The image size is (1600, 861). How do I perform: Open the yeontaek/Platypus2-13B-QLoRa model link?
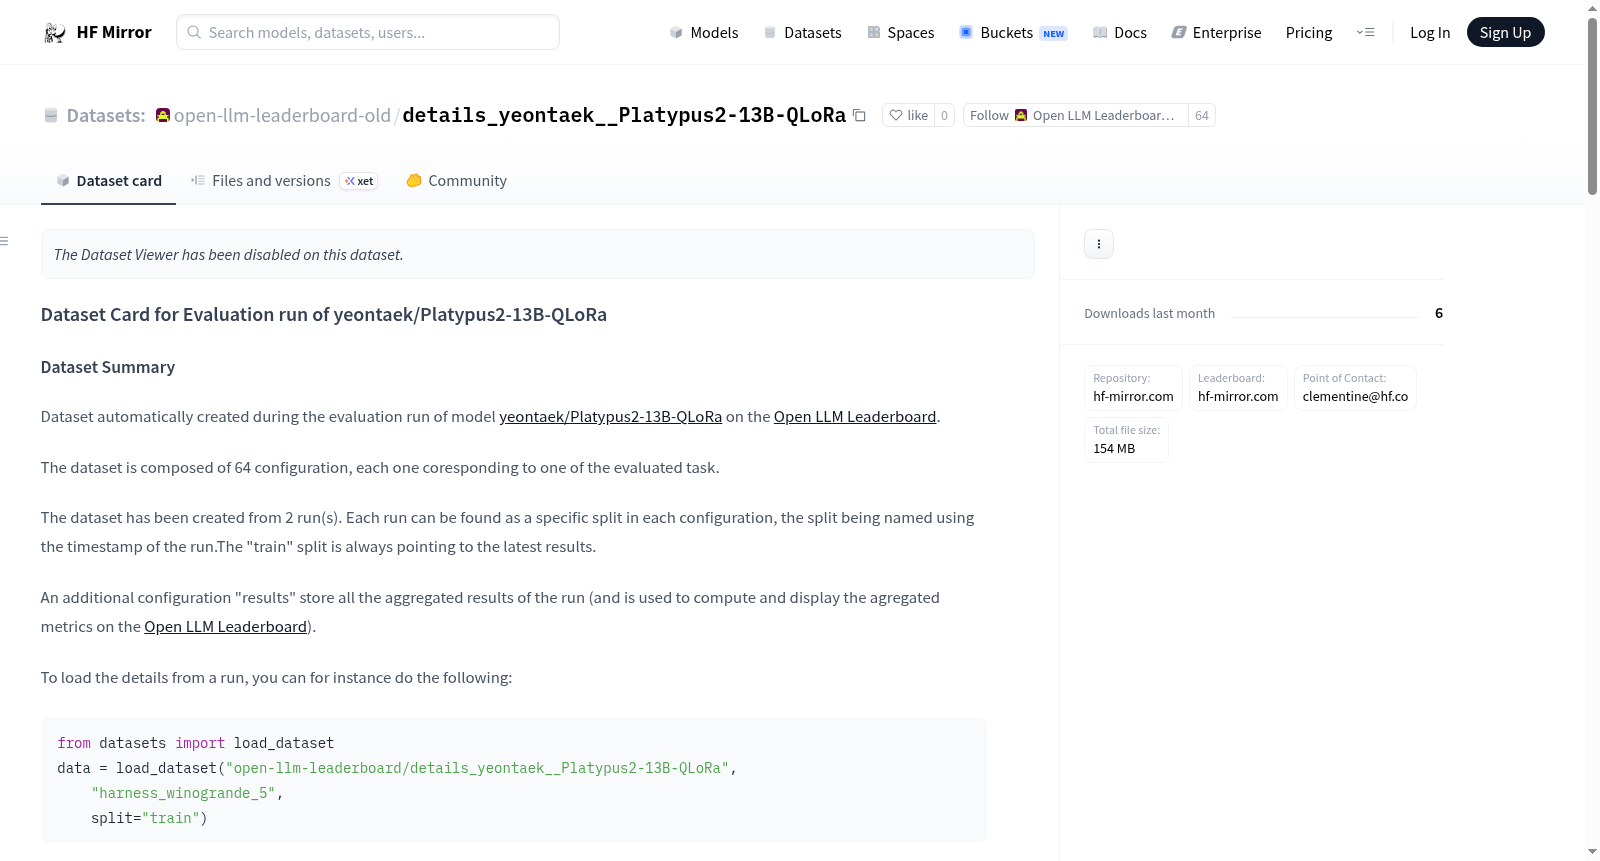click(610, 417)
